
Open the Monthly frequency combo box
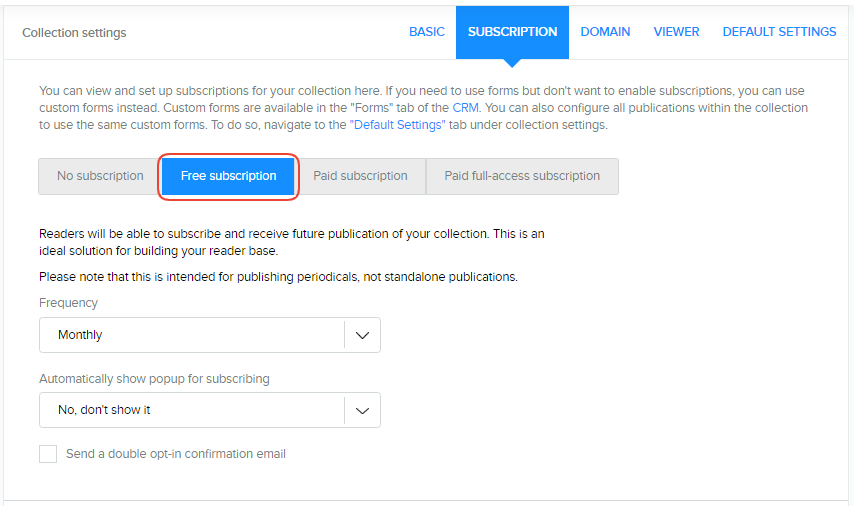[x=192, y=335]
